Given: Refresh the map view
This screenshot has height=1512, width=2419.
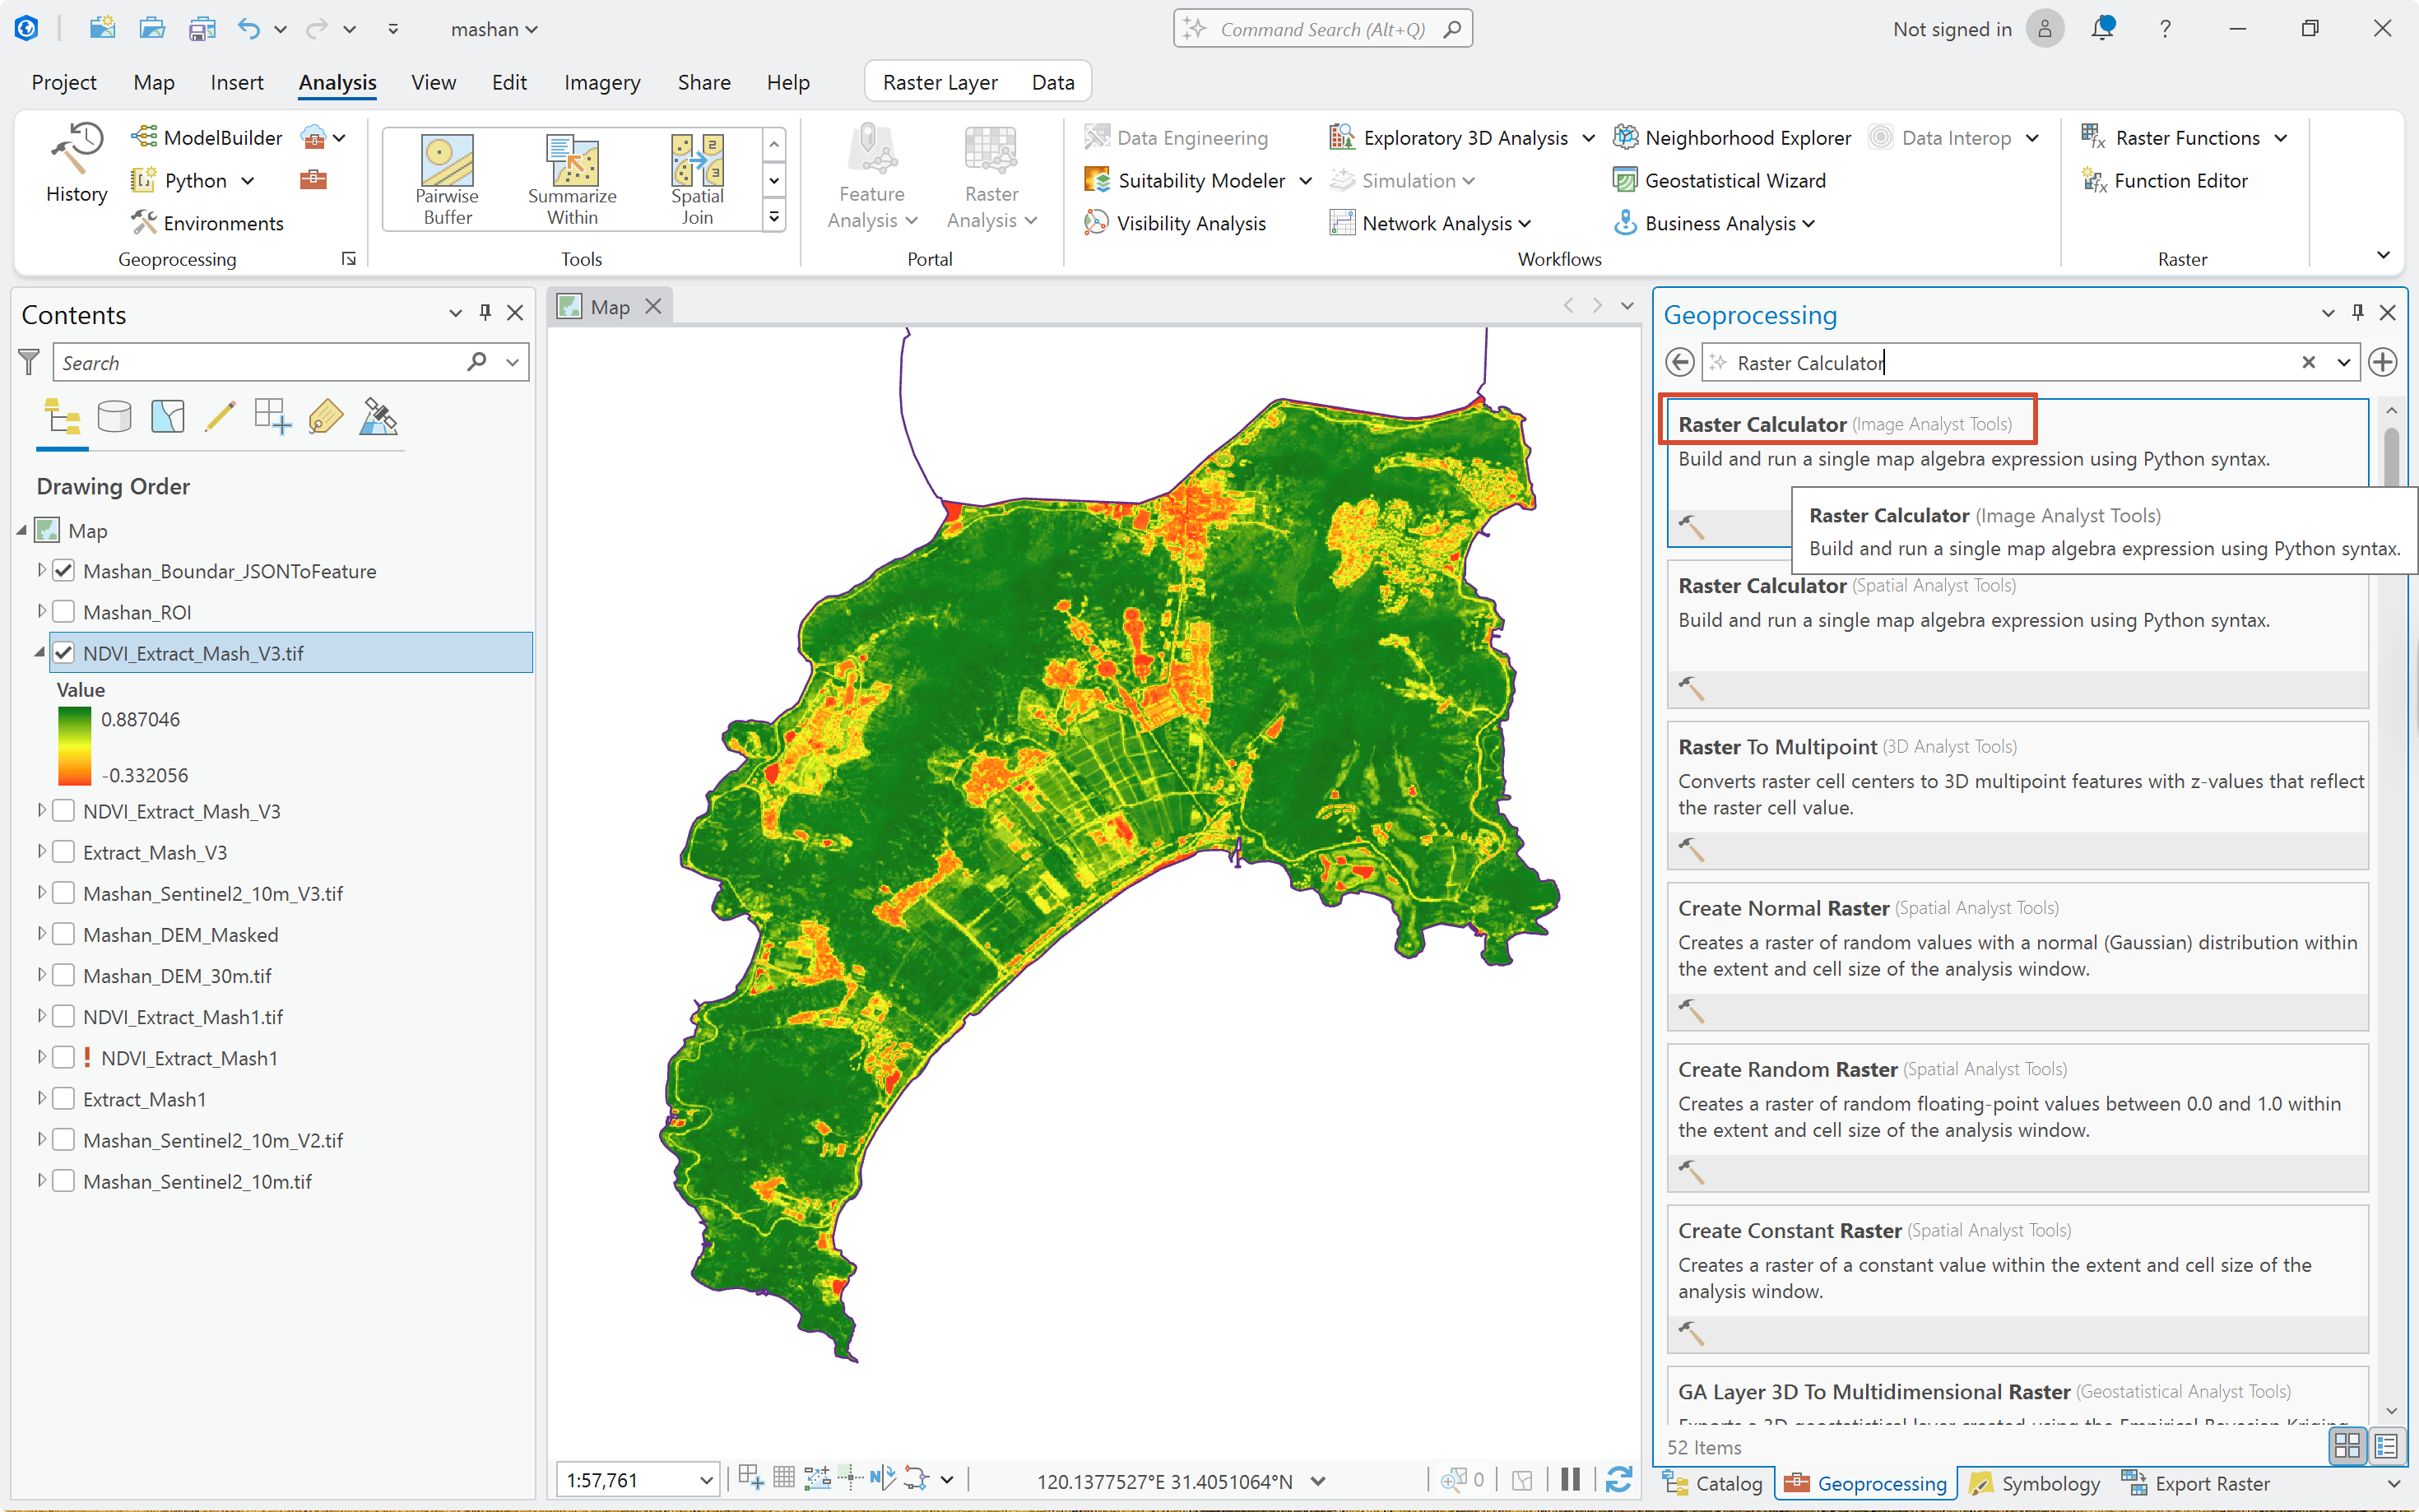Looking at the screenshot, I should coord(1619,1479).
